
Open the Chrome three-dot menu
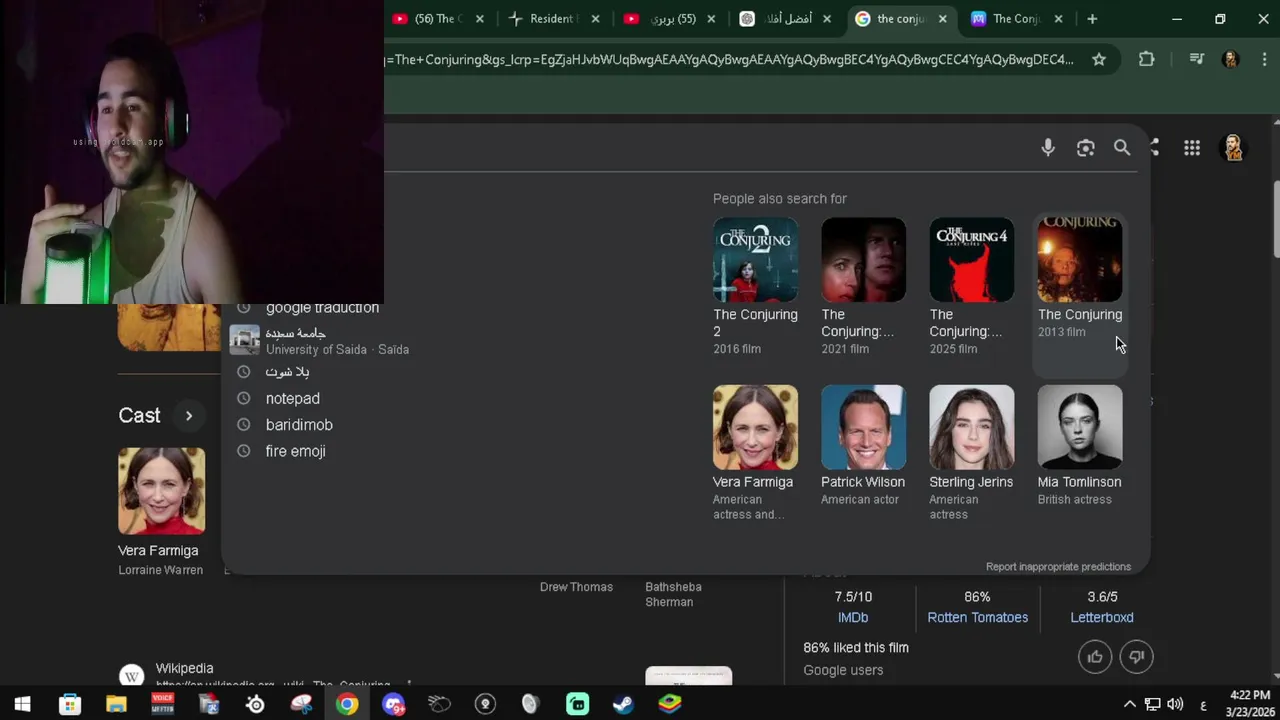pos(1265,59)
